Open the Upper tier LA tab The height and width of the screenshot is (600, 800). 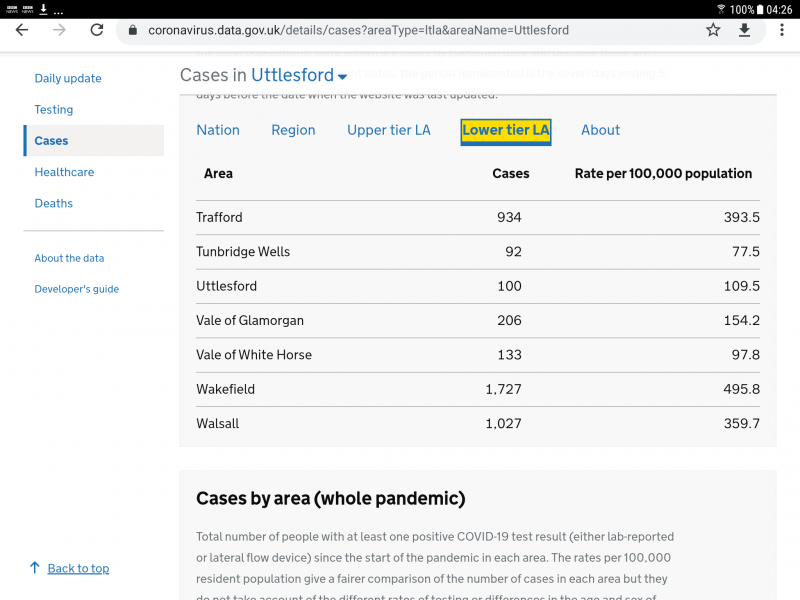(388, 130)
